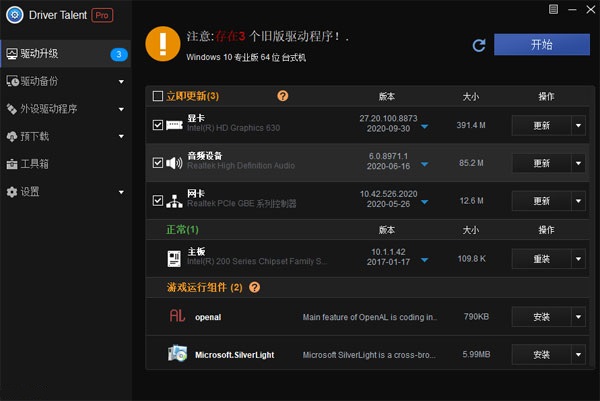Click the openal description text
600x401 pixels.
coord(370,317)
